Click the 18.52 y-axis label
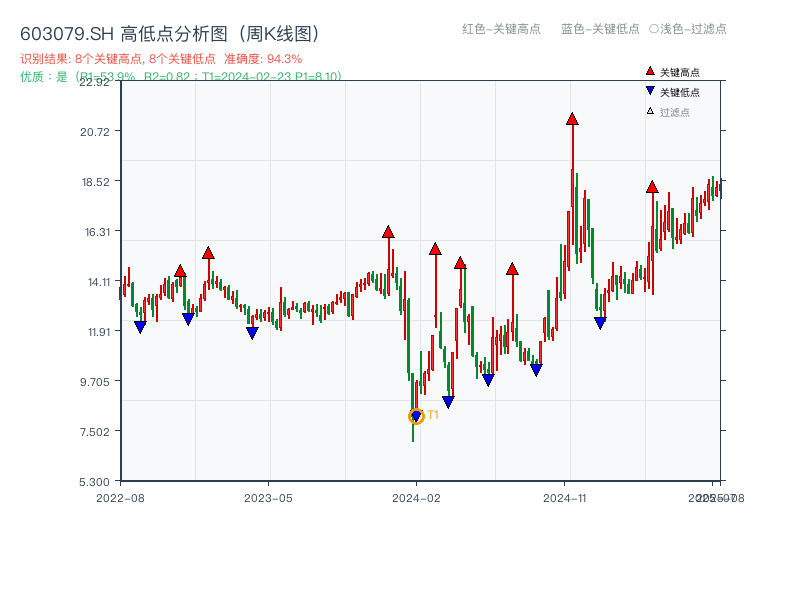 tap(96, 182)
